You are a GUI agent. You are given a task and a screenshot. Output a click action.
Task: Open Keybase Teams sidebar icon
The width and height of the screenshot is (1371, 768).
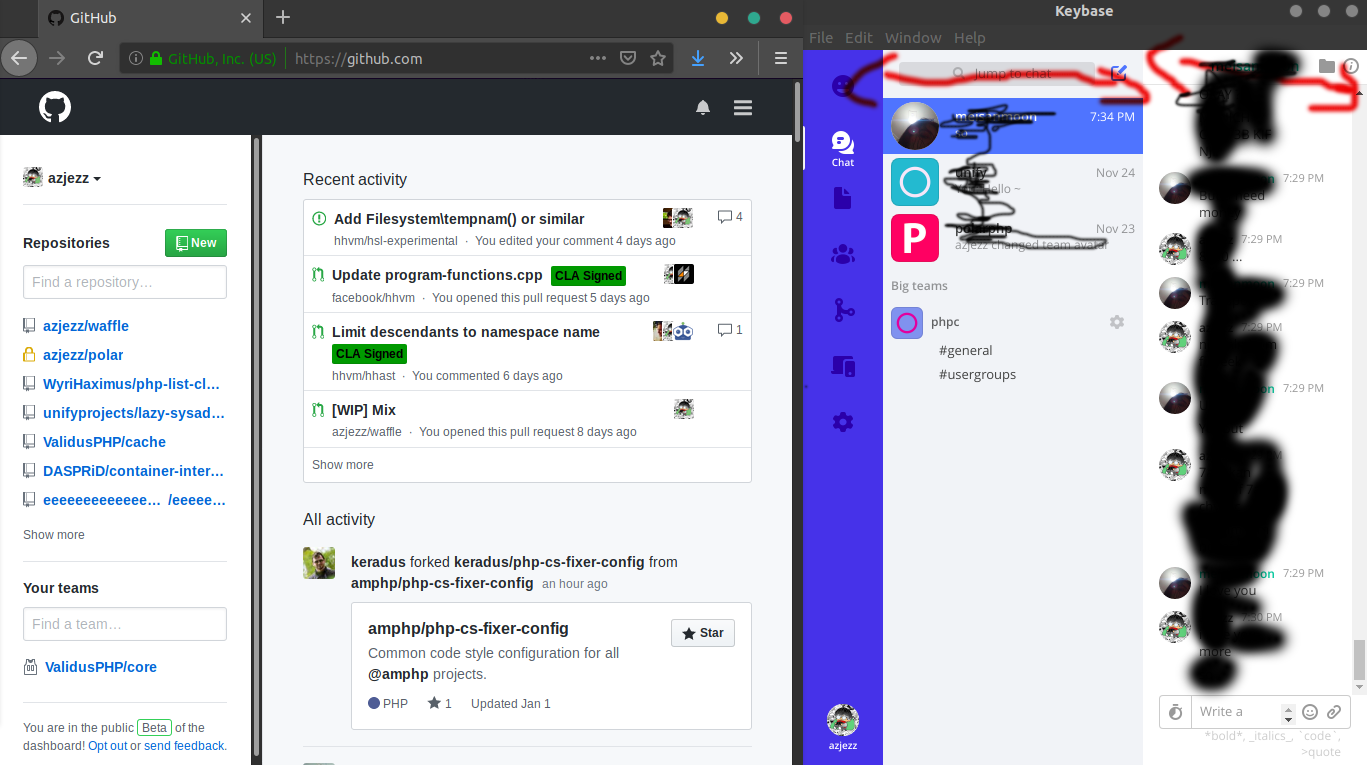point(843,254)
